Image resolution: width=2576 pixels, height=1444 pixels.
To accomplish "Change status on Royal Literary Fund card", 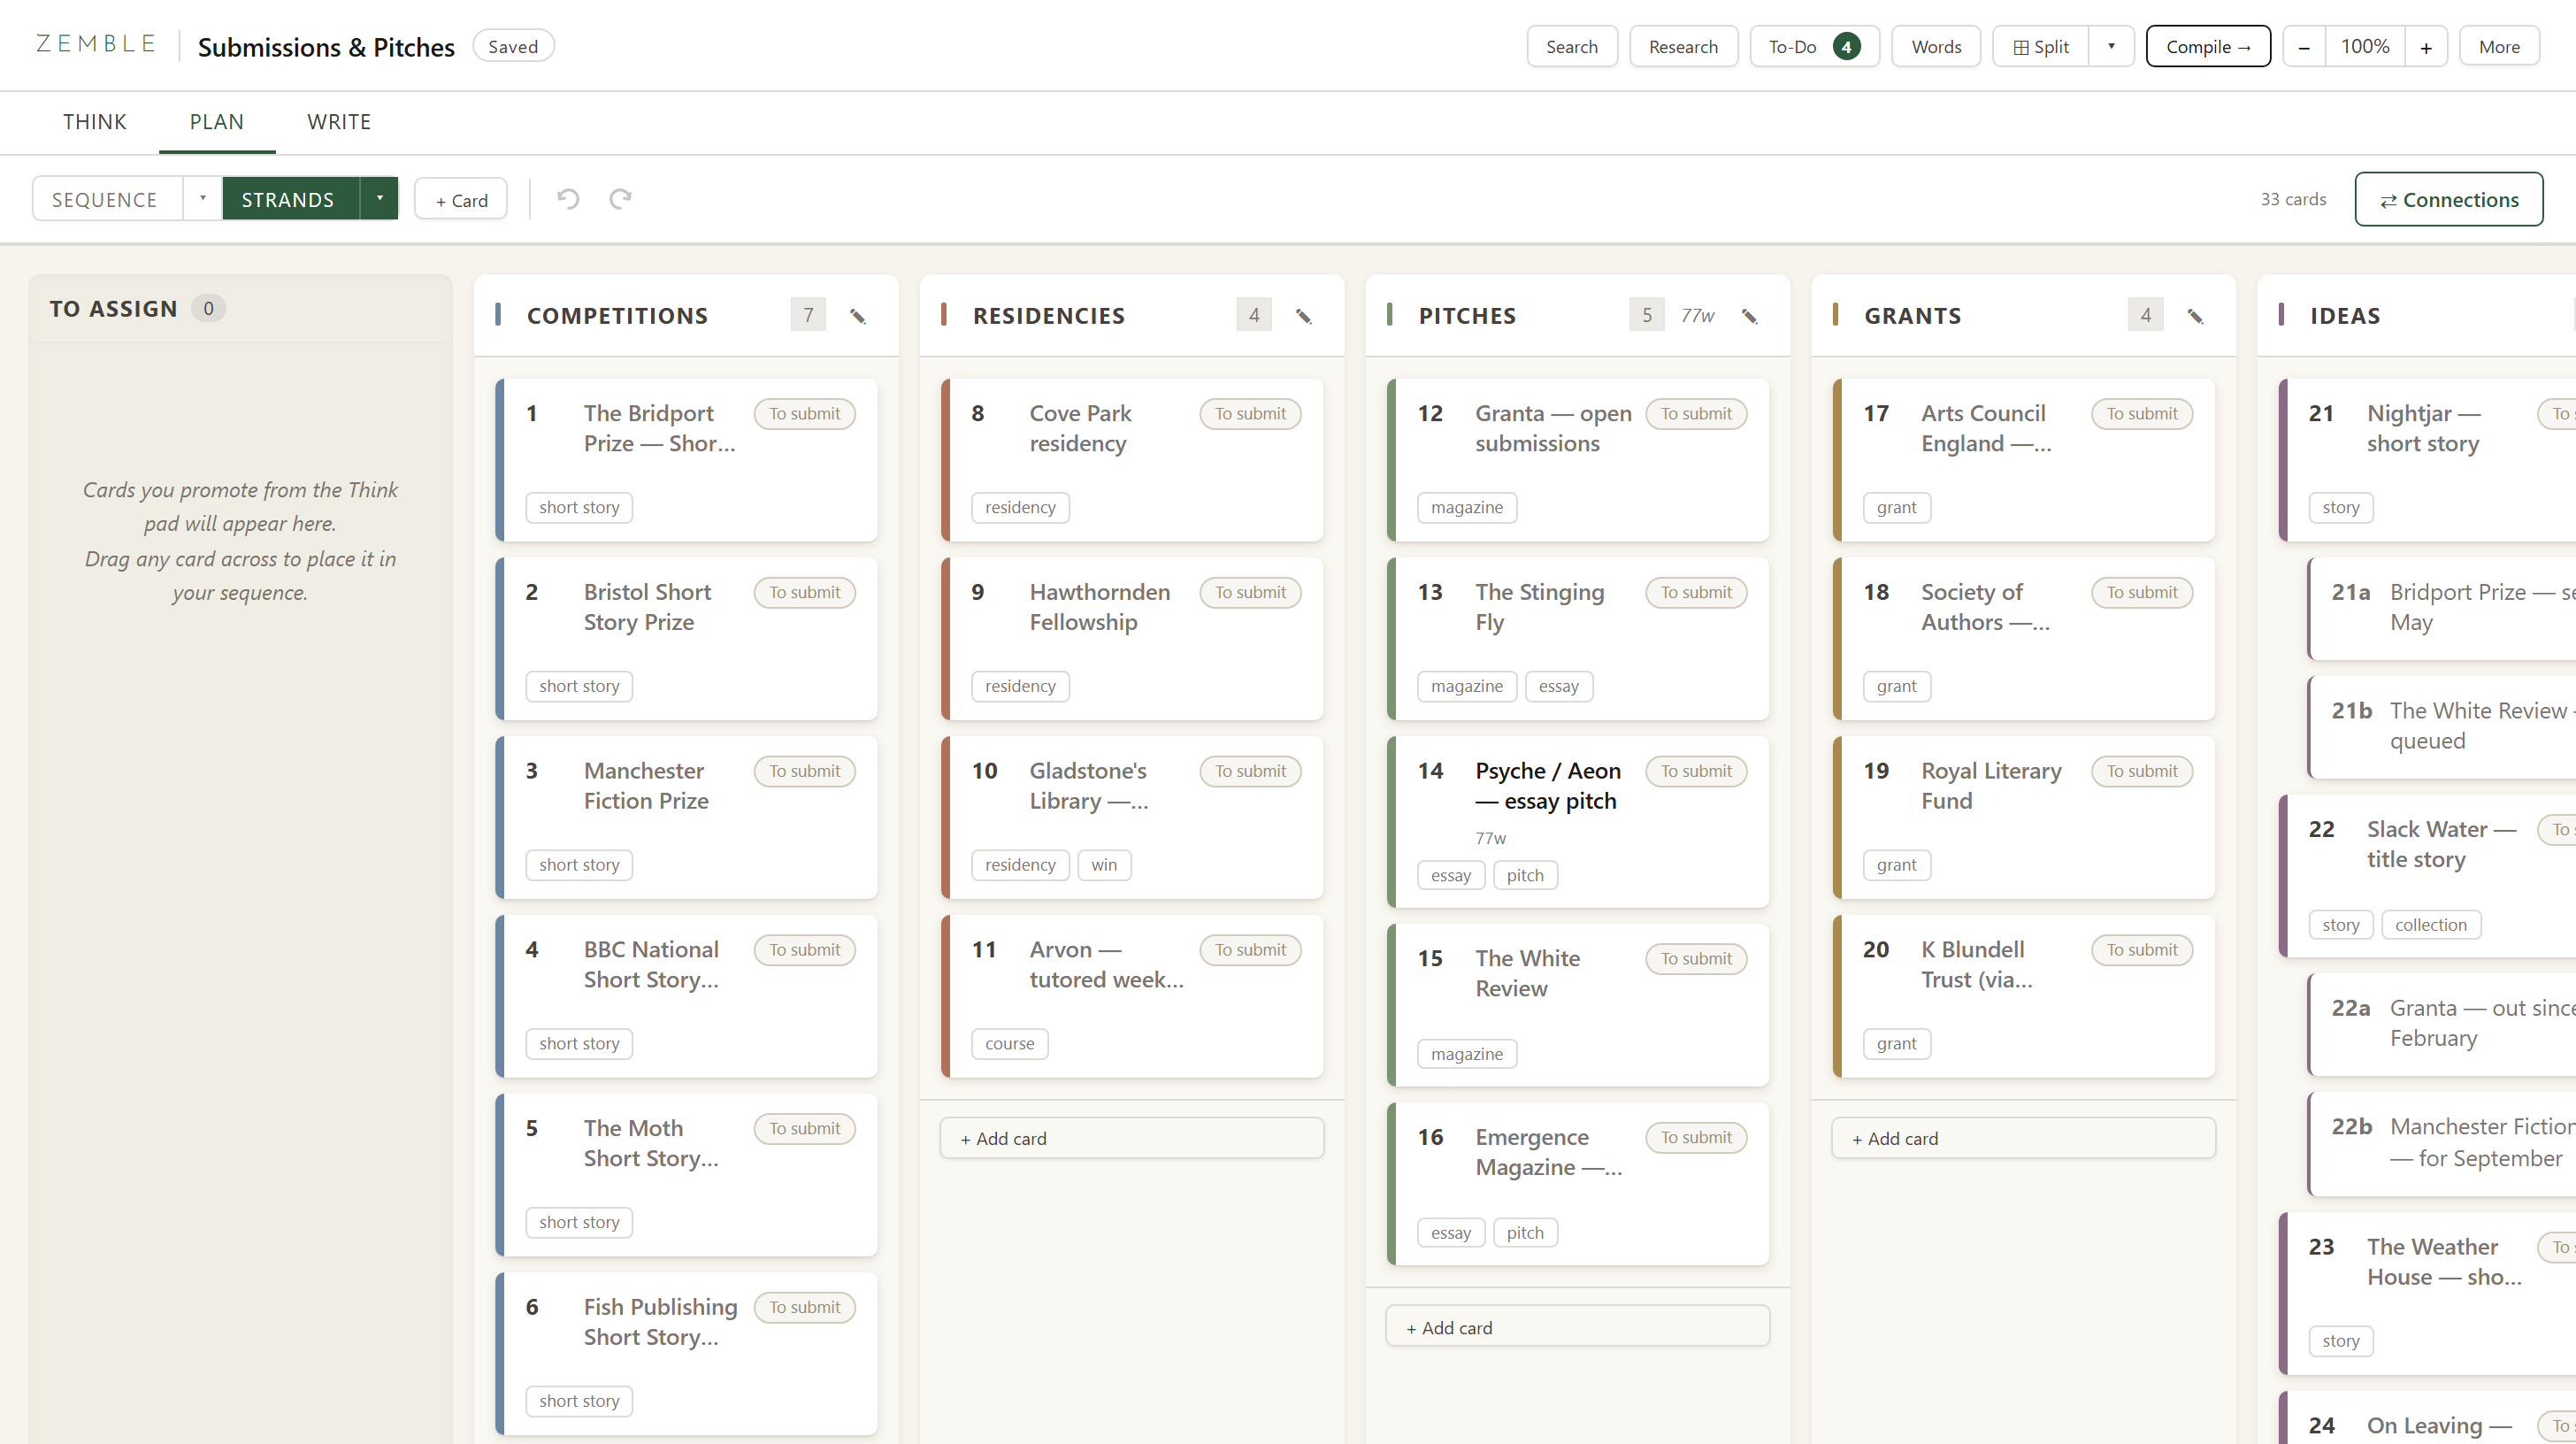I will [2143, 771].
